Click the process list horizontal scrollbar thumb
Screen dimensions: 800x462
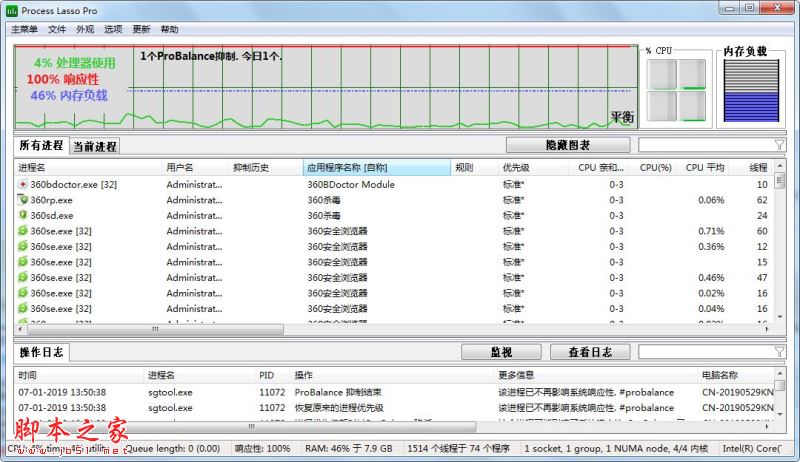click(155, 329)
